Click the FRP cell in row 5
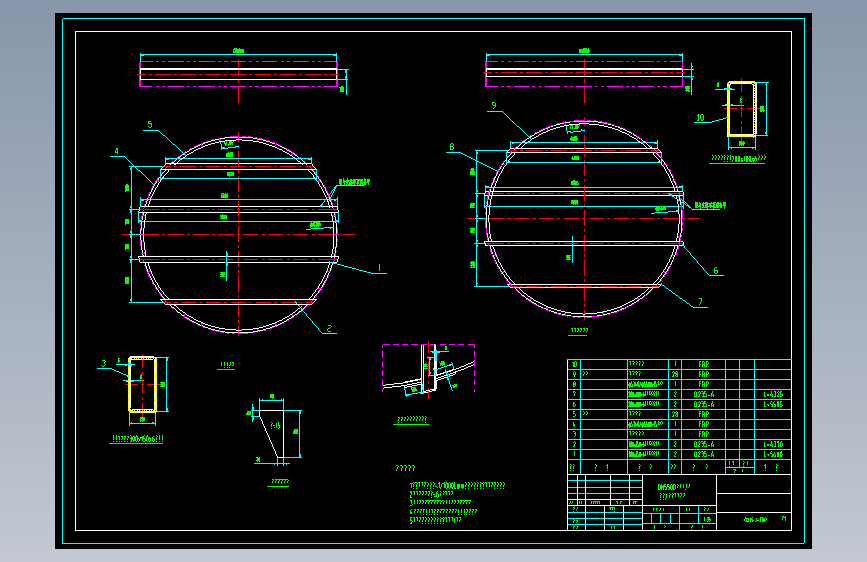 703,414
